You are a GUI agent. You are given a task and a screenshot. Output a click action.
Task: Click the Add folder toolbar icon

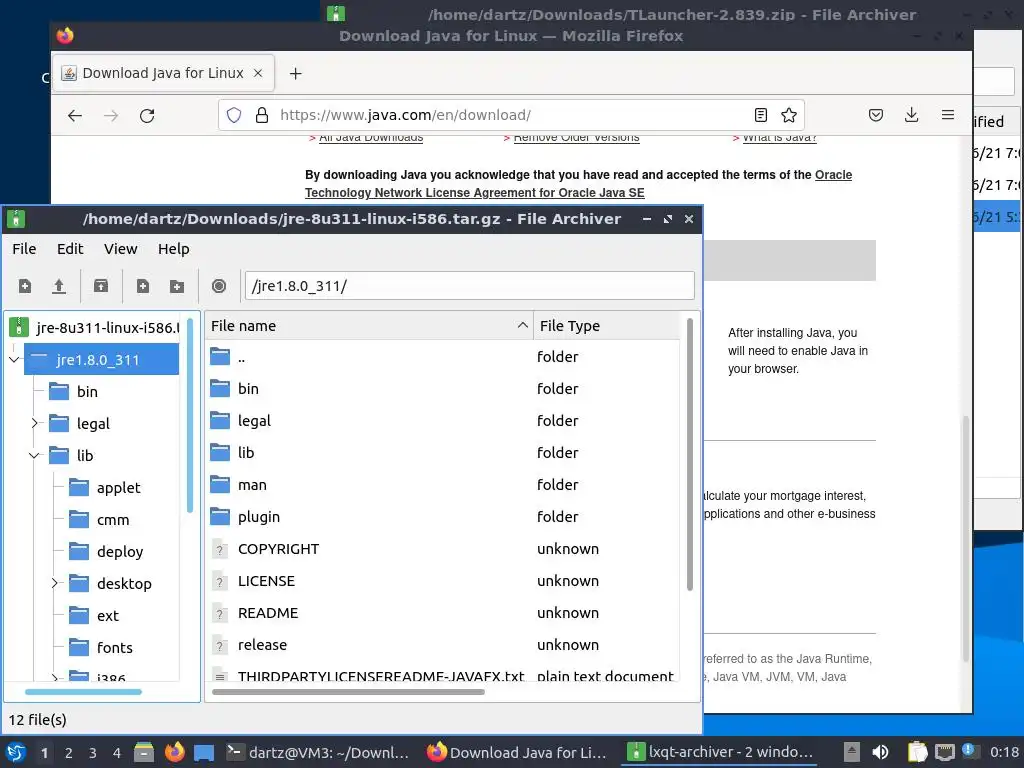point(176,286)
